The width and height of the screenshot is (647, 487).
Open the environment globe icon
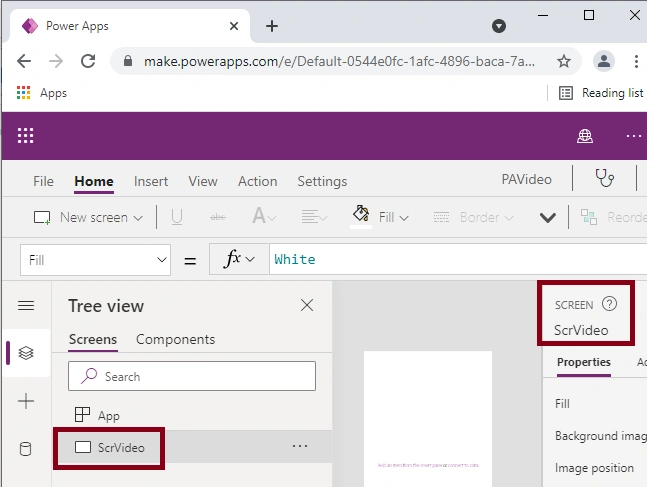click(x=585, y=136)
